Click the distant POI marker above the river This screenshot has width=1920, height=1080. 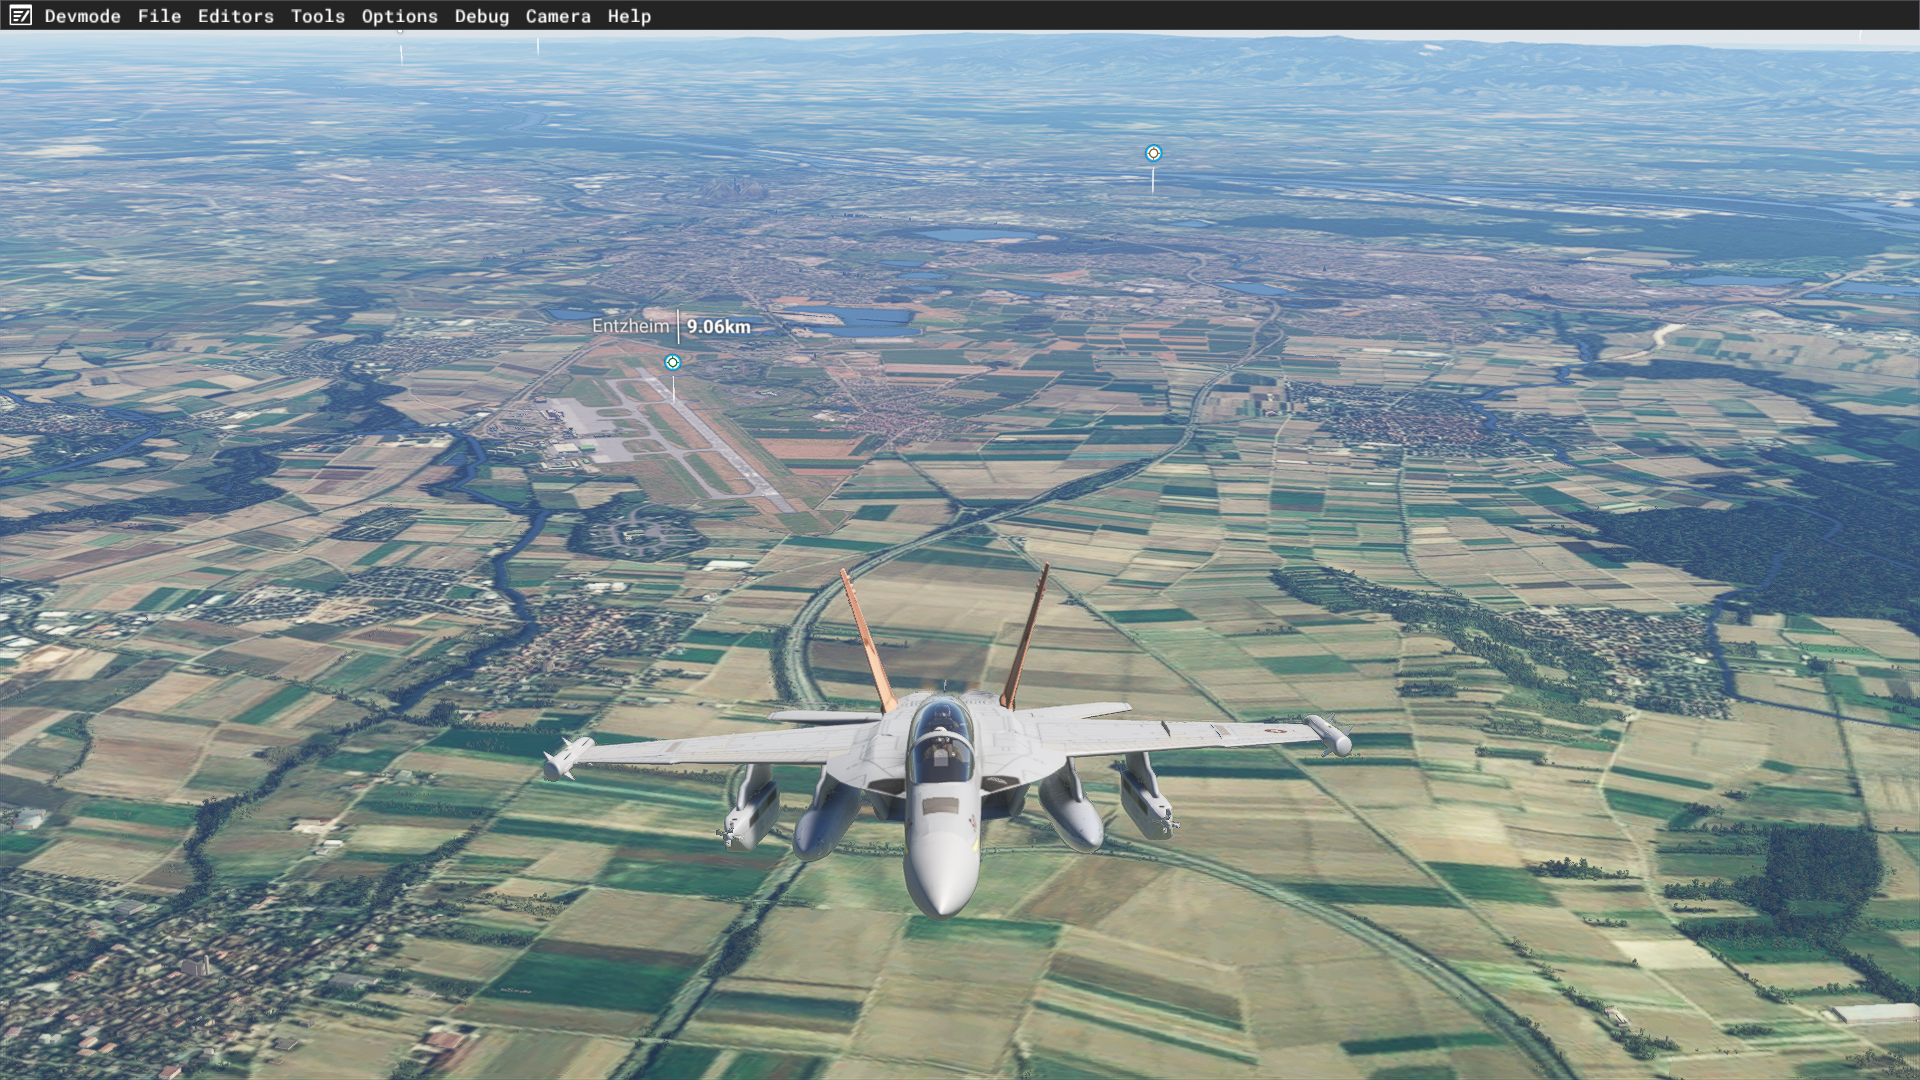coord(1153,153)
